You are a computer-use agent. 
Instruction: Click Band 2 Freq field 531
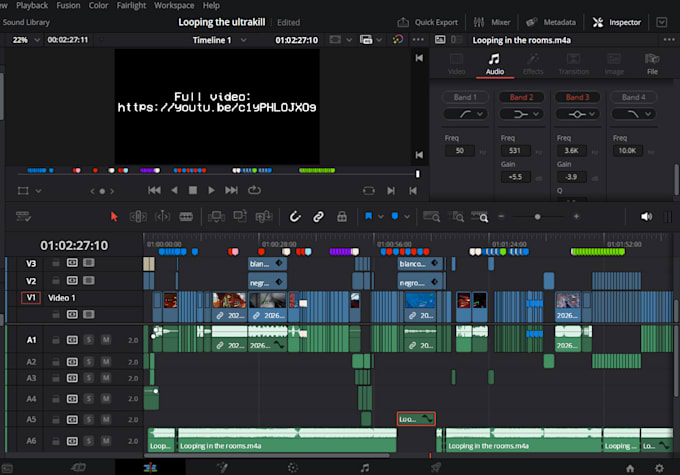(515, 151)
